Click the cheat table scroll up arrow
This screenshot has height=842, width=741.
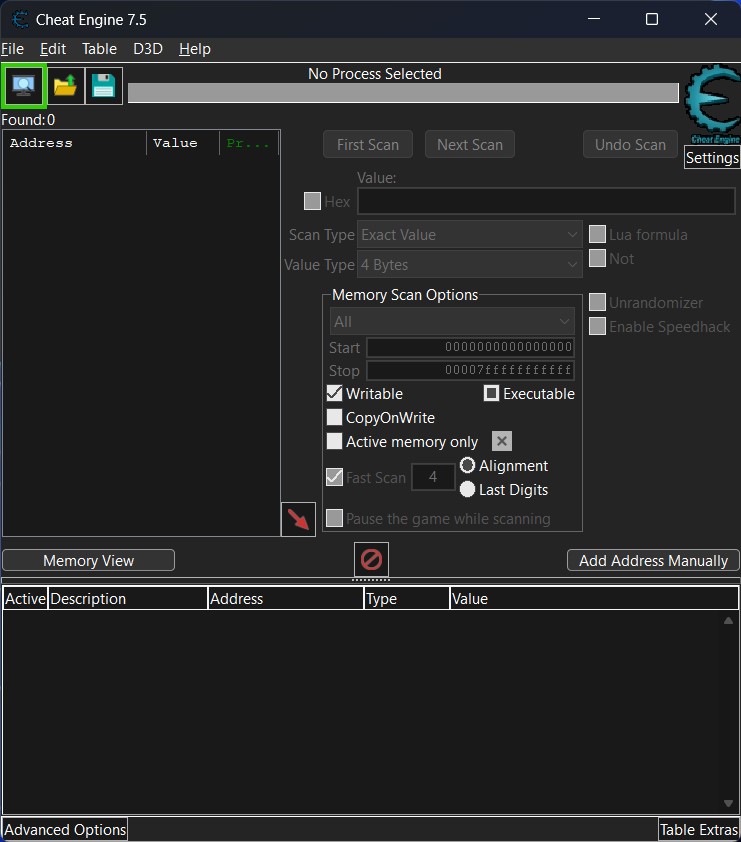coord(728,620)
